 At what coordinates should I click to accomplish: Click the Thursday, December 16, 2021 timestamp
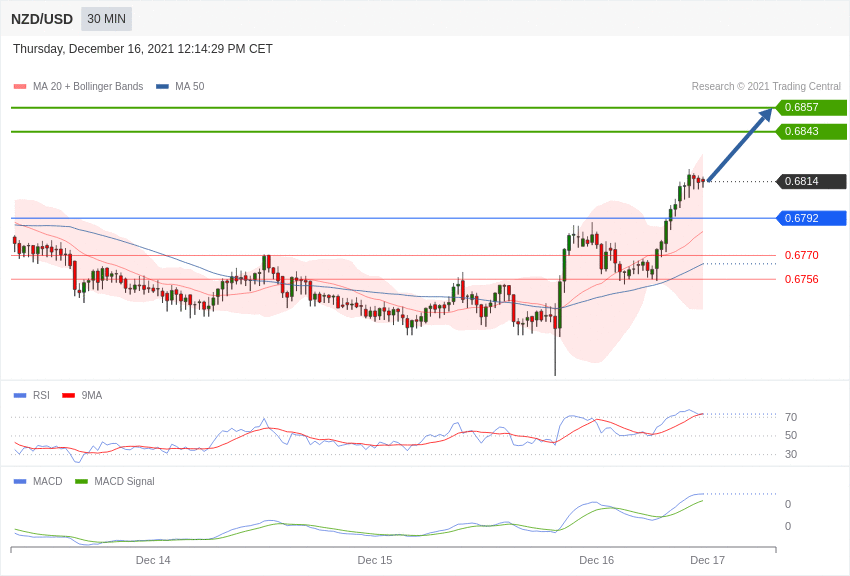click(x=143, y=49)
